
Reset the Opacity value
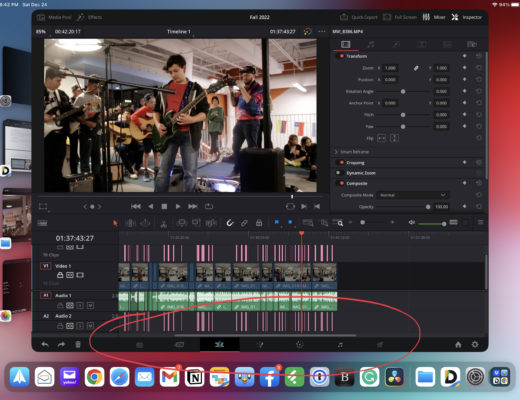pyautogui.click(x=479, y=207)
